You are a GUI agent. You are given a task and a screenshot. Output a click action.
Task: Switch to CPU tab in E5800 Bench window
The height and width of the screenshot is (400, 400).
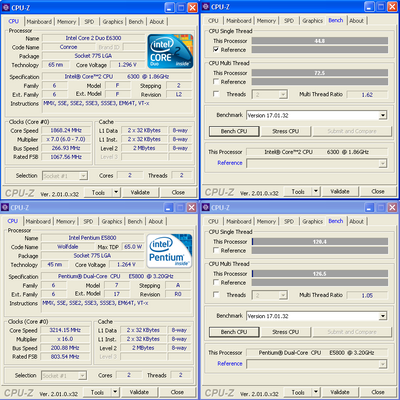click(213, 221)
